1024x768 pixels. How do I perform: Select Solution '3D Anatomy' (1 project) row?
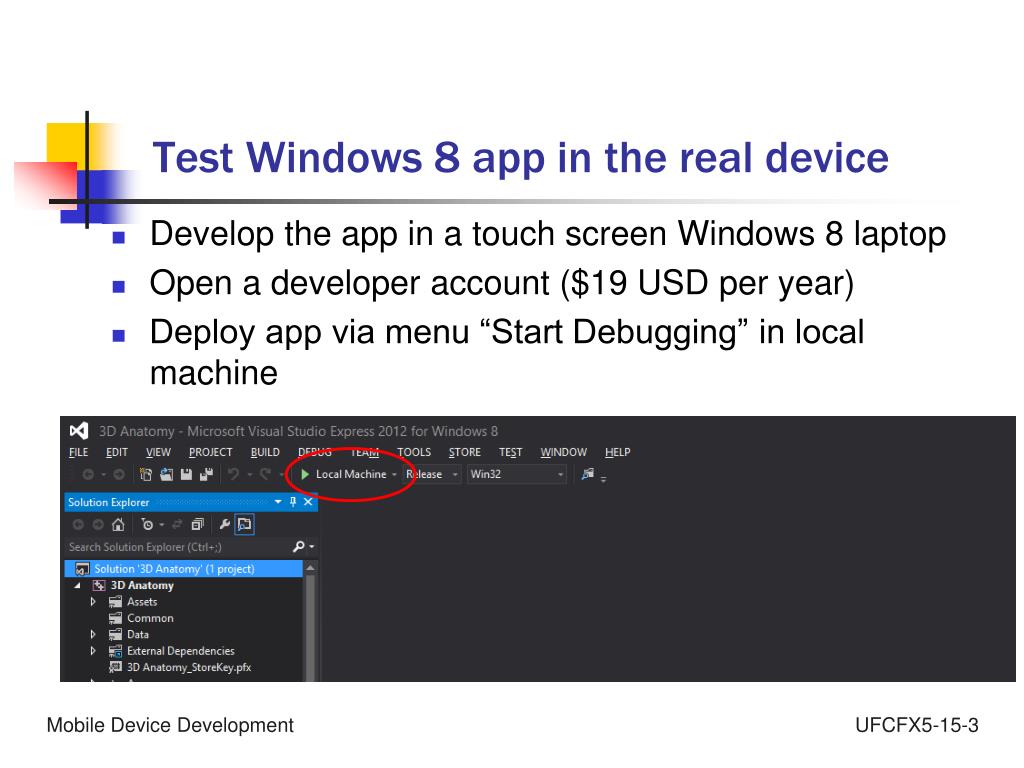[184, 569]
